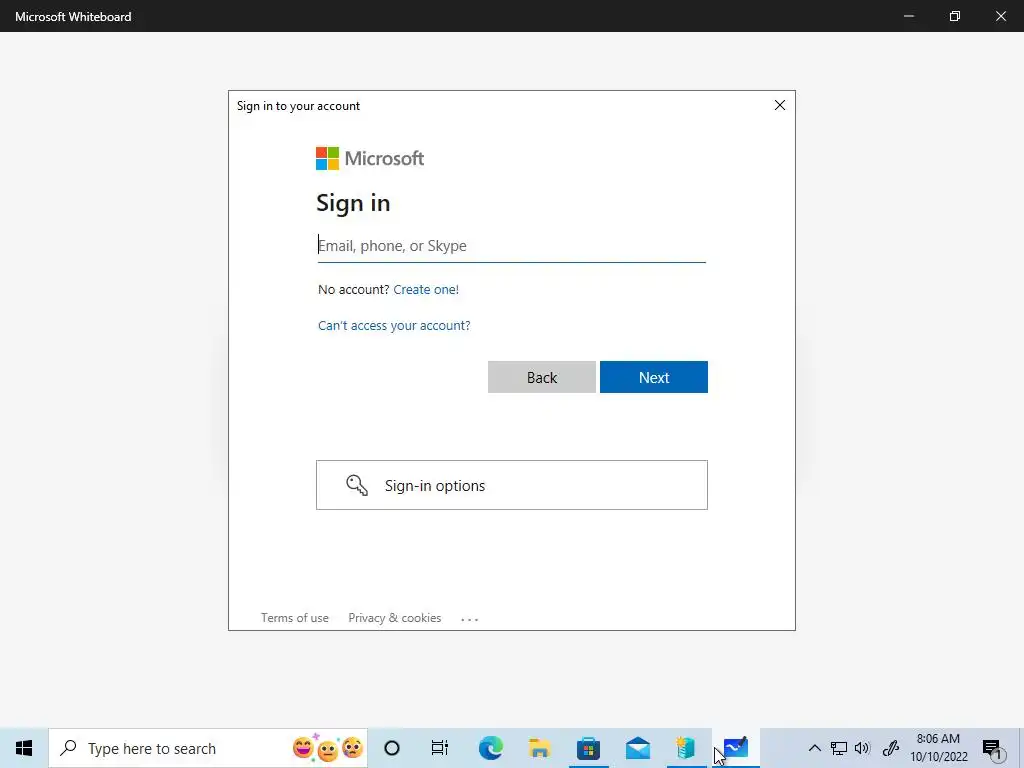
Task: Click the three-dots more options in dialog footer
Action: click(x=470, y=619)
